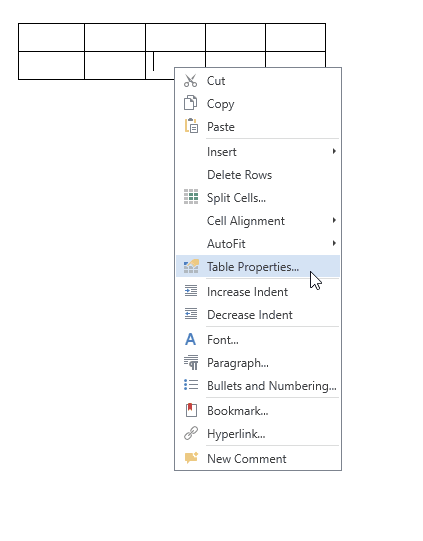Click the top-right table cell
The width and height of the screenshot is (423, 541).
(296, 38)
